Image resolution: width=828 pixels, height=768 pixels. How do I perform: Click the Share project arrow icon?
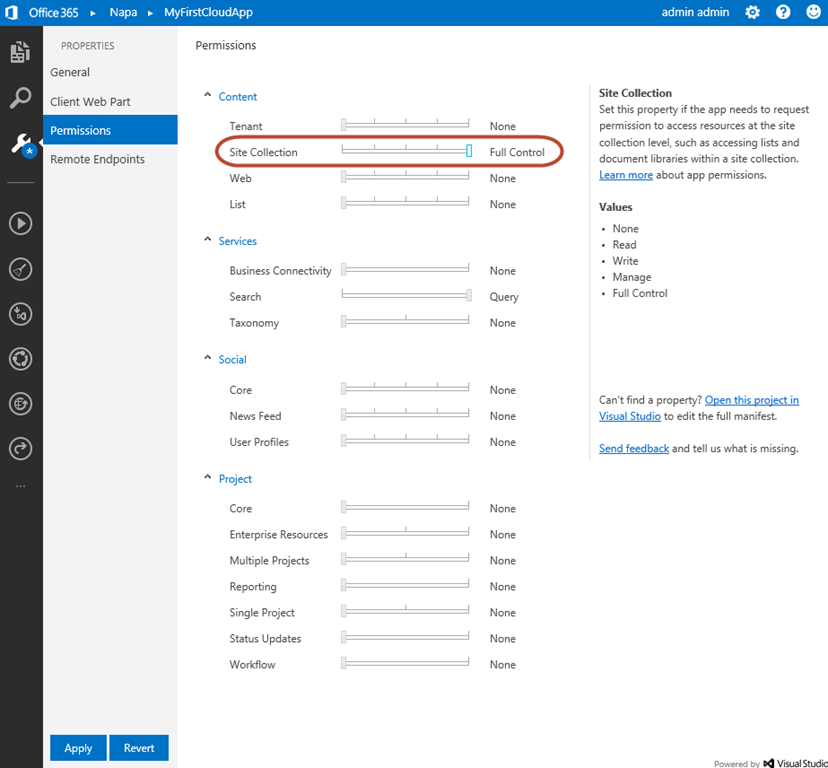(x=20, y=449)
